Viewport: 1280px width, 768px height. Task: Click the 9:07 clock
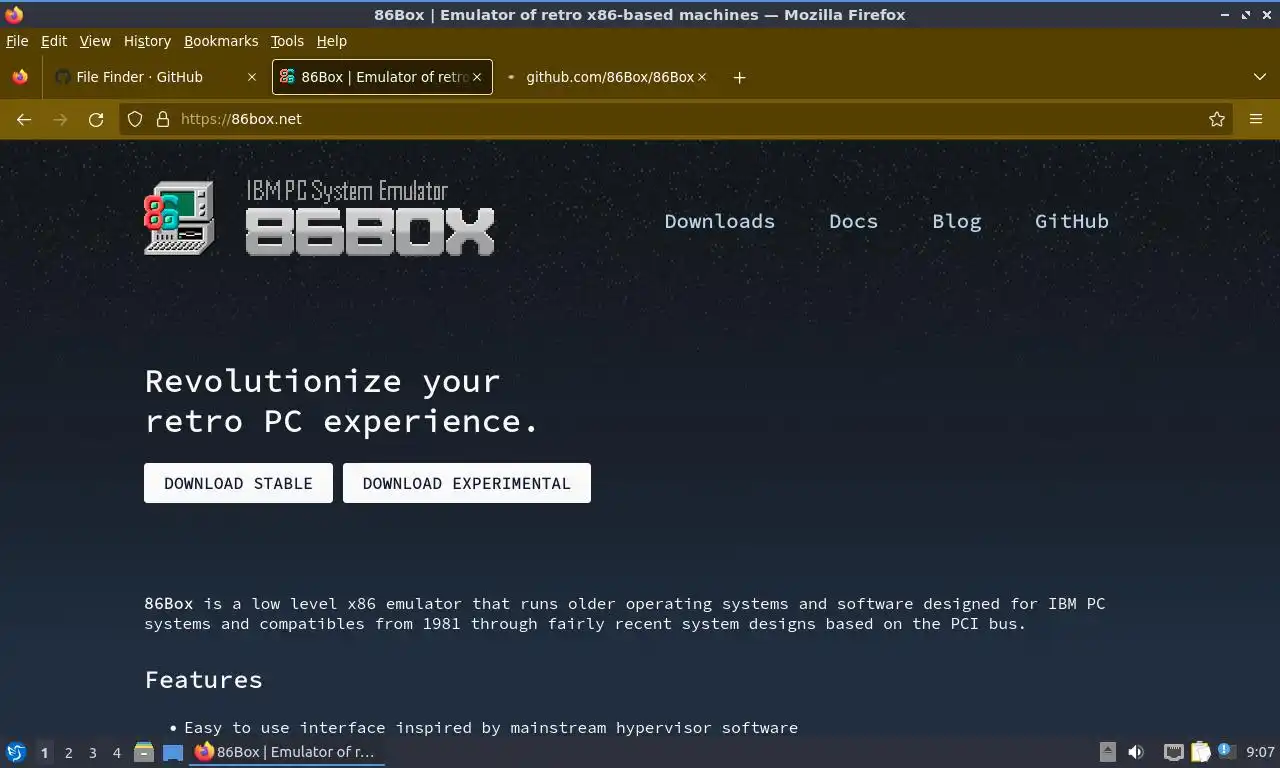(1260, 752)
